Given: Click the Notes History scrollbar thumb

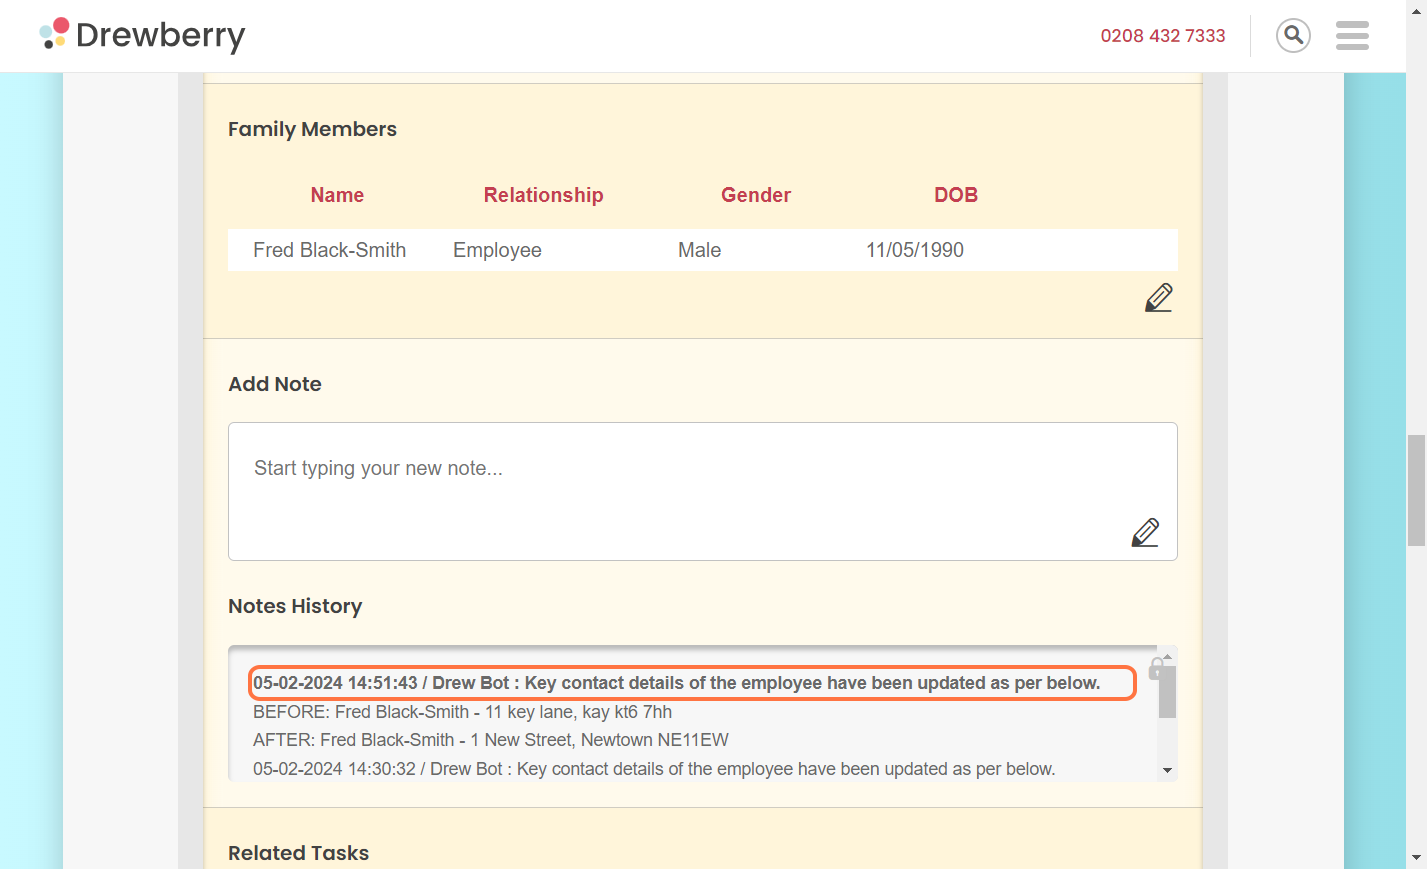Looking at the screenshot, I should tap(1167, 692).
